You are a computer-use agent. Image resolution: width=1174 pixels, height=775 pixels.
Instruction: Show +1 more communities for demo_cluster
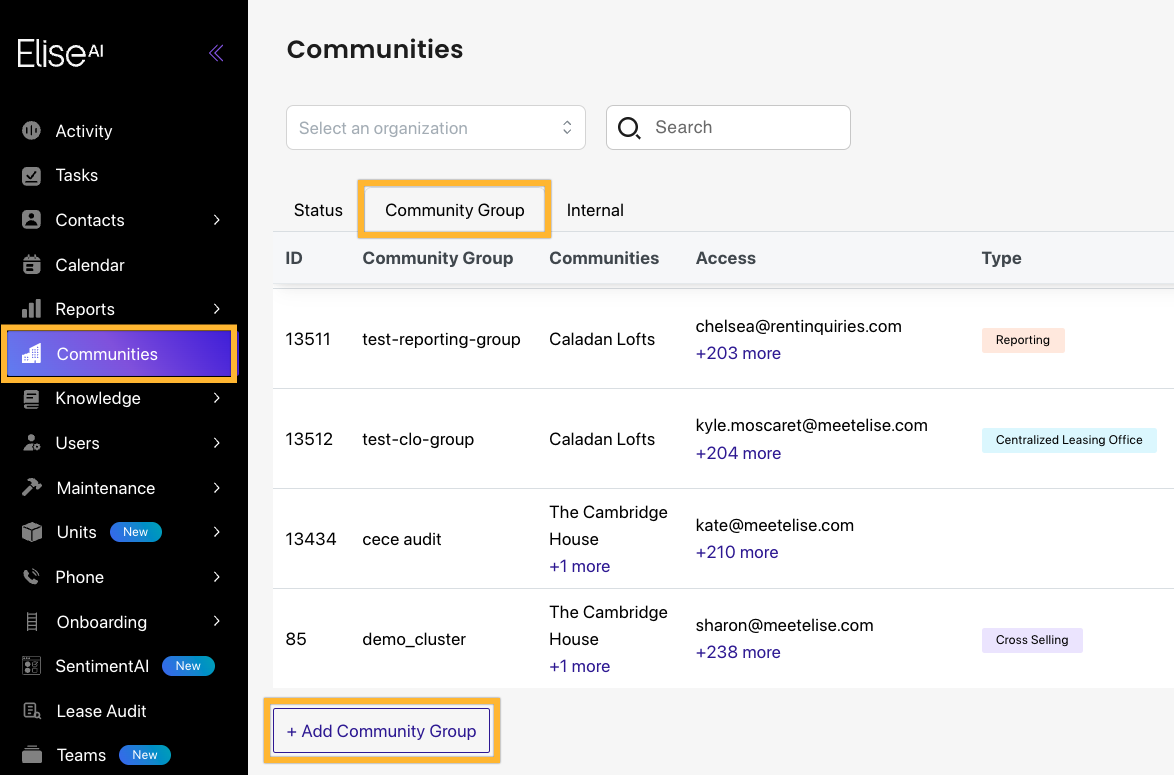[580, 666]
